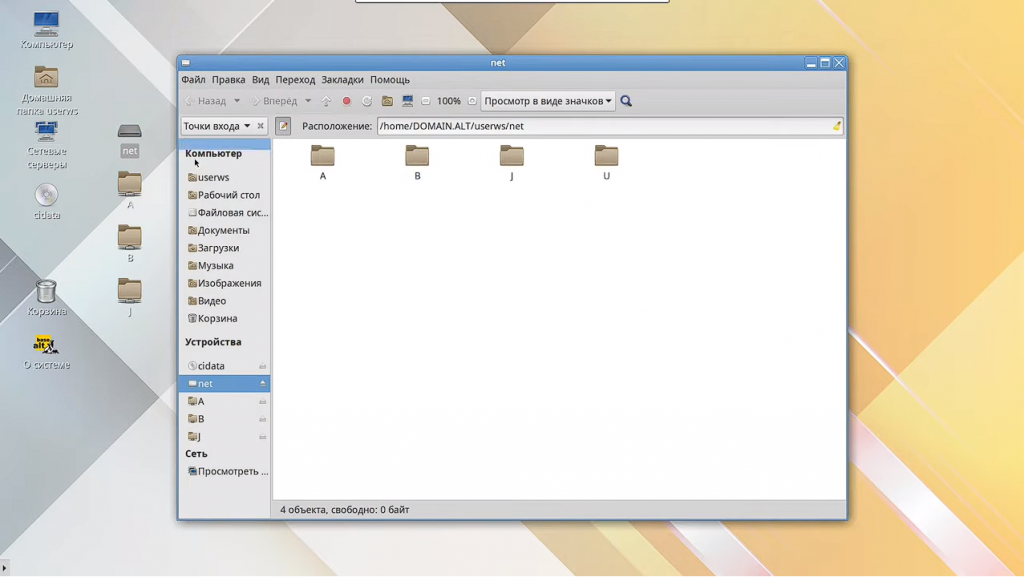Click the eject icon beside sidebar B
The width and height of the screenshot is (1024, 577).
[x=263, y=419]
